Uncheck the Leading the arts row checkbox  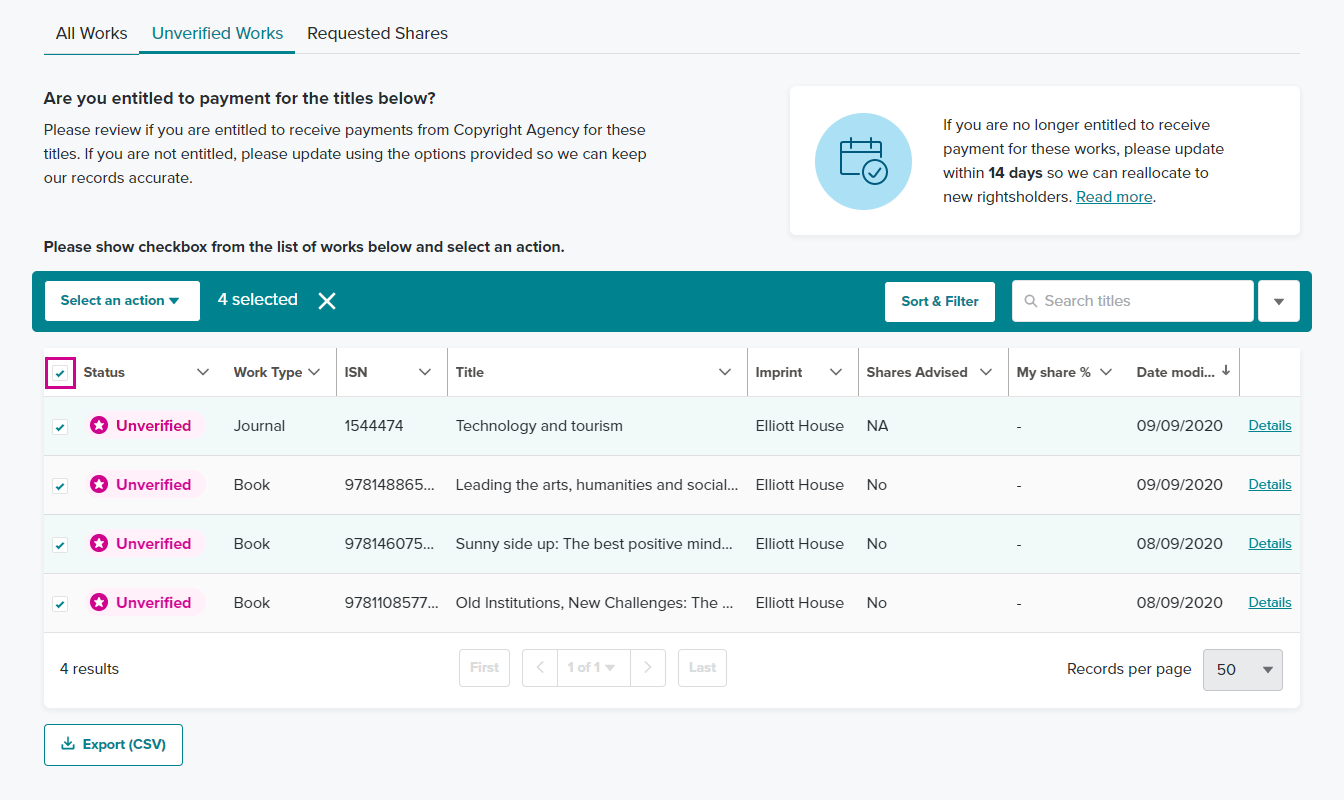point(60,486)
